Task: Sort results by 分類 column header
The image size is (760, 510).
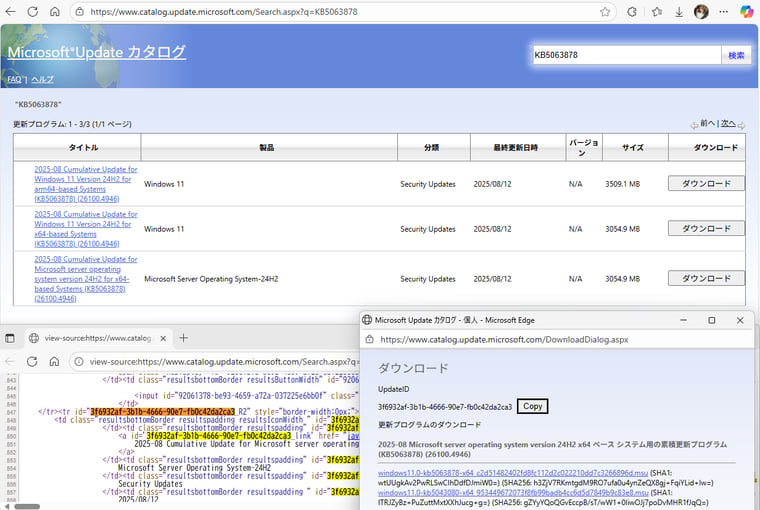Action: 431,147
